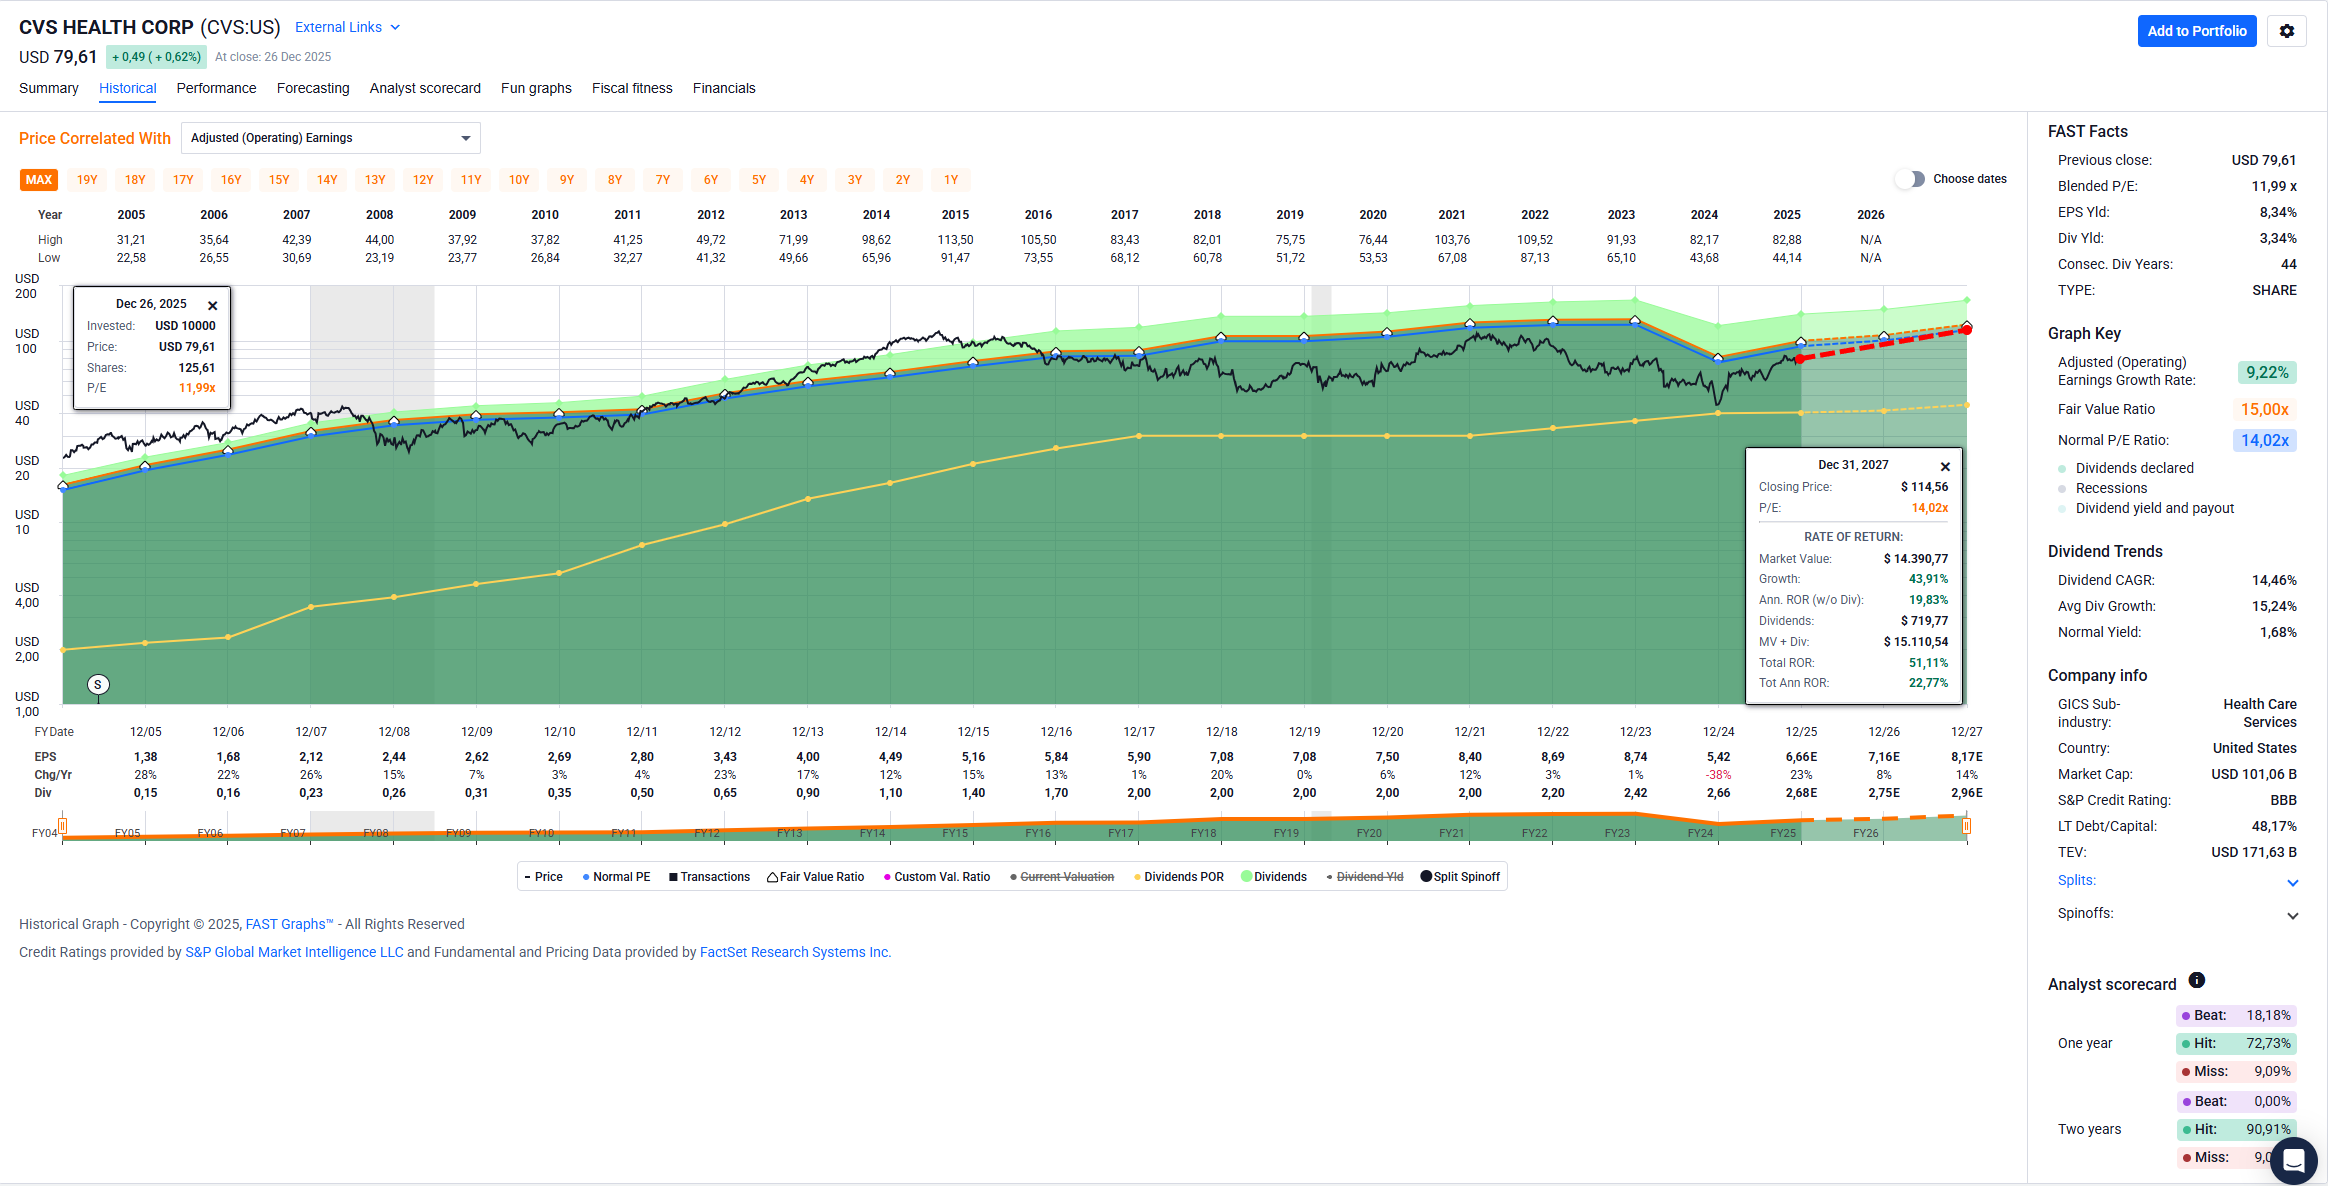Open the chat bubble widget
The image size is (2328, 1186).
(x=2293, y=1160)
